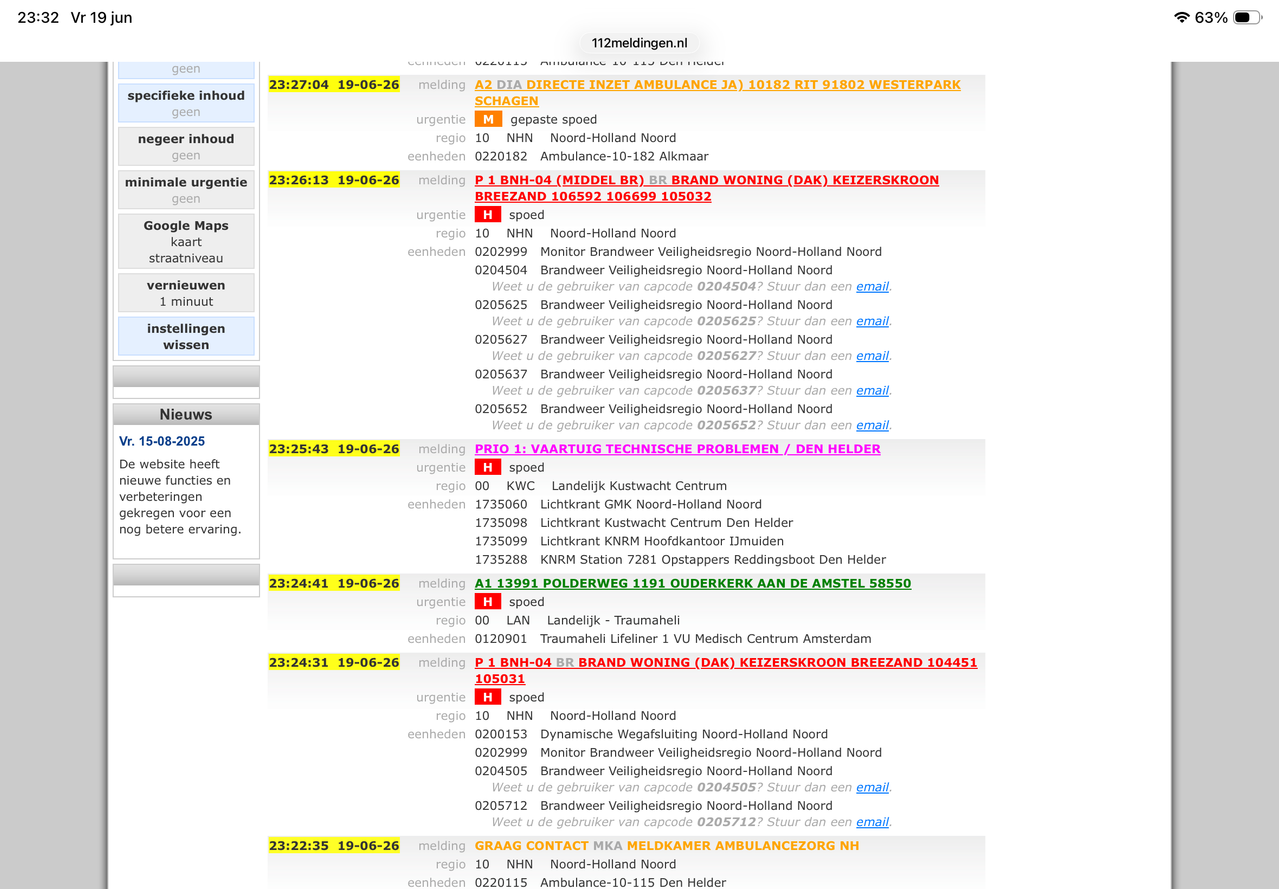Screen dimensions: 1279x889
Task: Tap the 112meldingen.nl address bar
Action: (x=640, y=43)
